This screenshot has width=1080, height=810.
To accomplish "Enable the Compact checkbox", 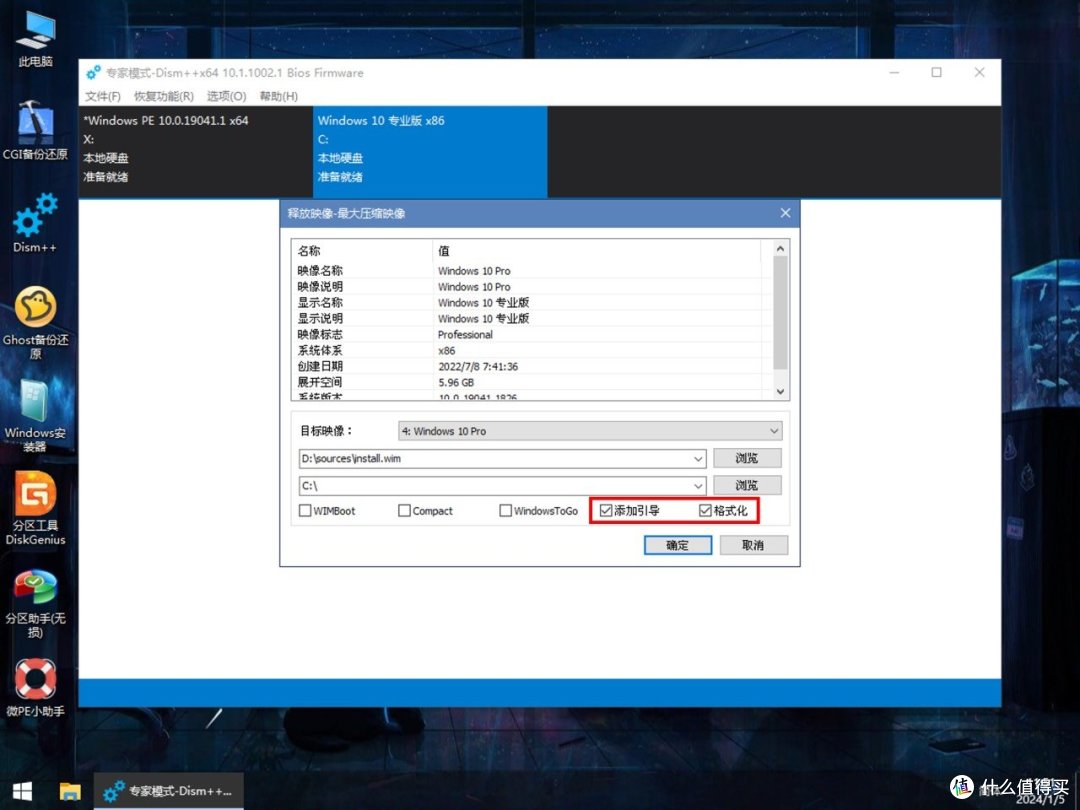I will click(x=404, y=510).
